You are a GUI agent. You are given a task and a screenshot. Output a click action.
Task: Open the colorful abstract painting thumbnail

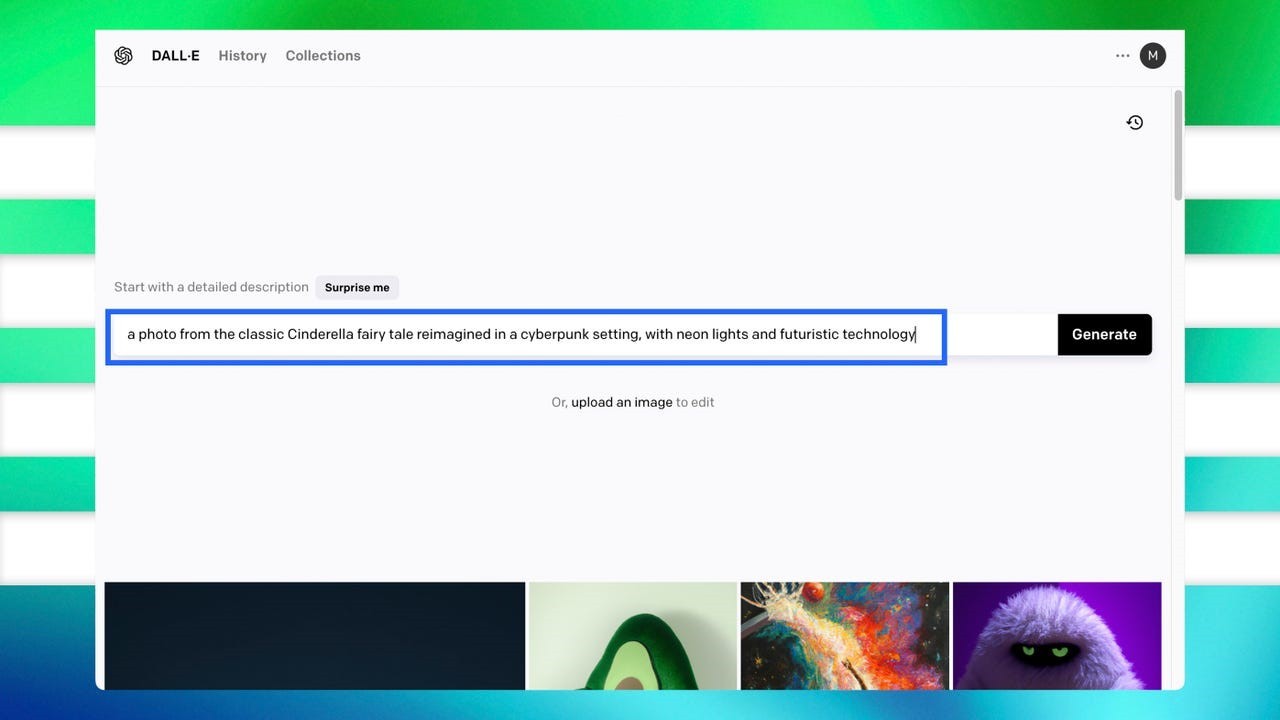[844, 635]
